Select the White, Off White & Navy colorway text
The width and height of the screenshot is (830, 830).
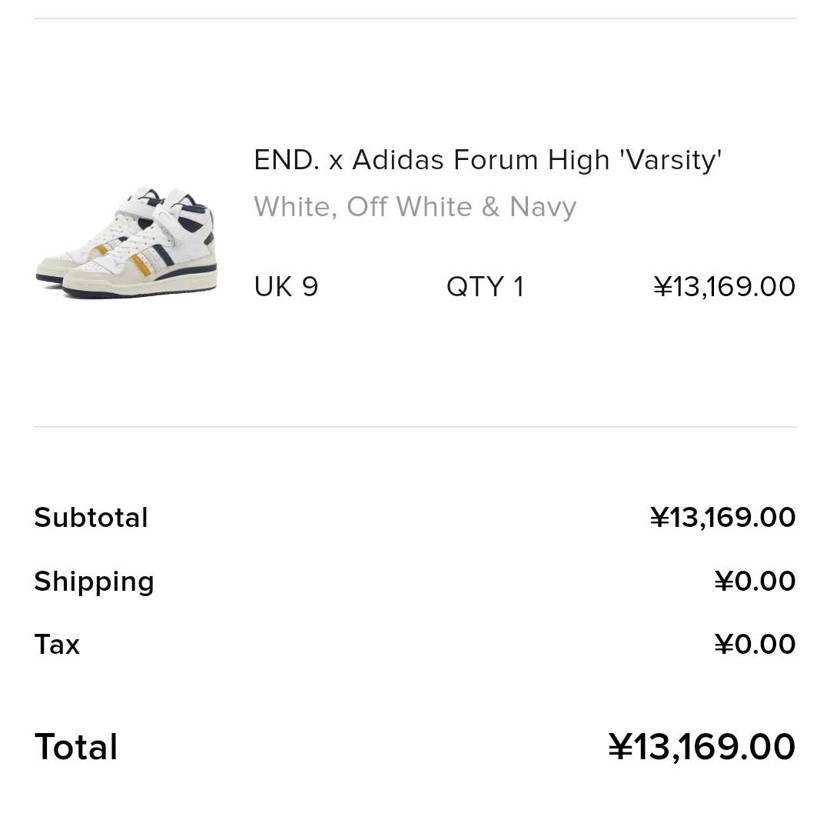click(415, 207)
